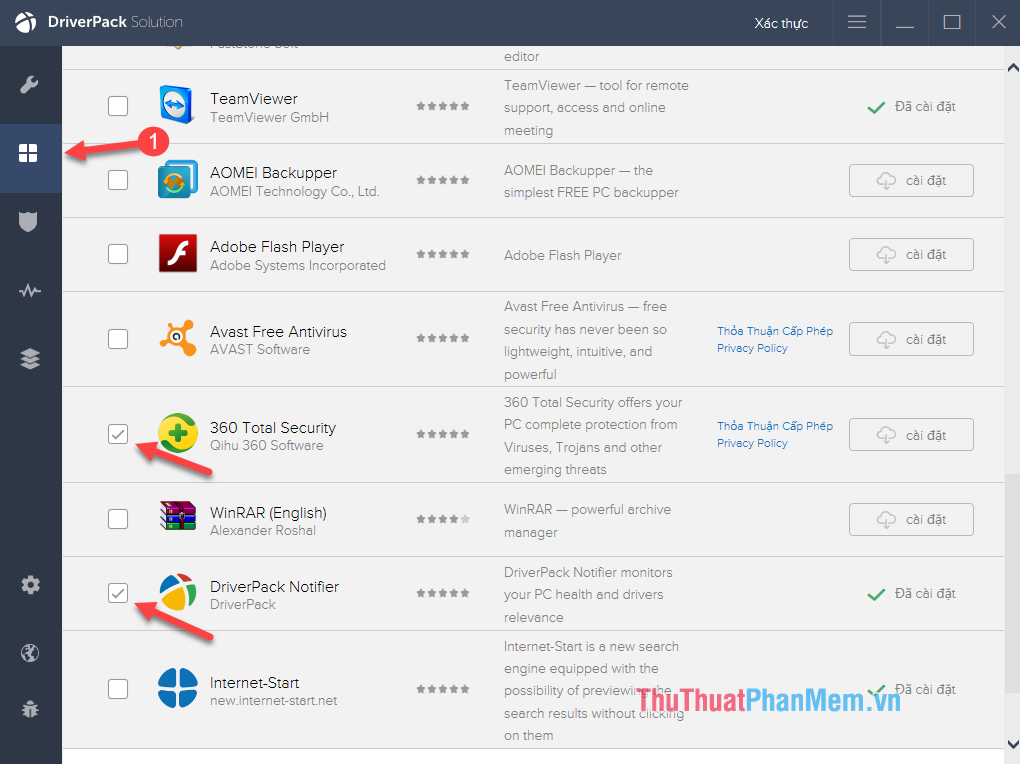Viewport: 1020px width, 764px height.
Task: Click the WinRAR books icon
Action: [177, 519]
